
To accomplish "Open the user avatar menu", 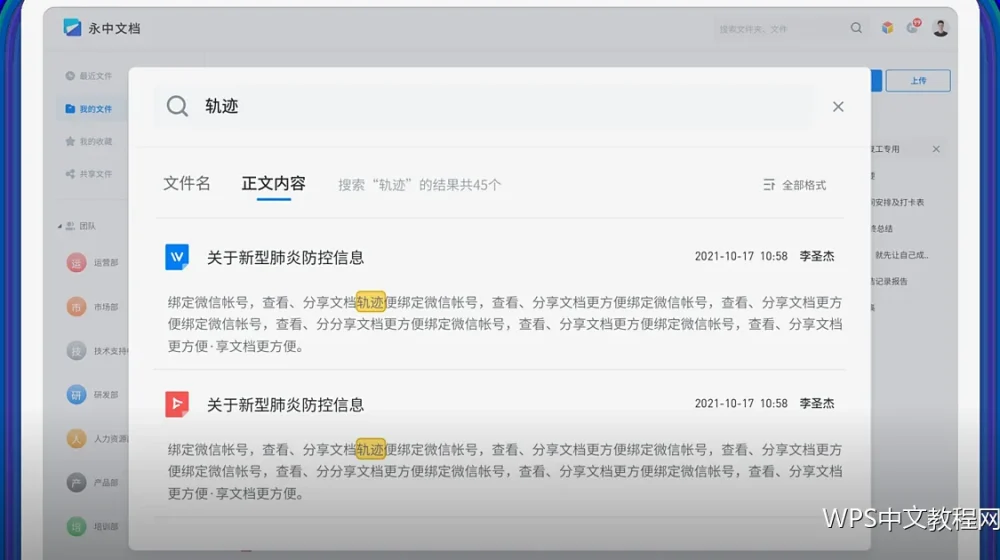I will [x=940, y=27].
